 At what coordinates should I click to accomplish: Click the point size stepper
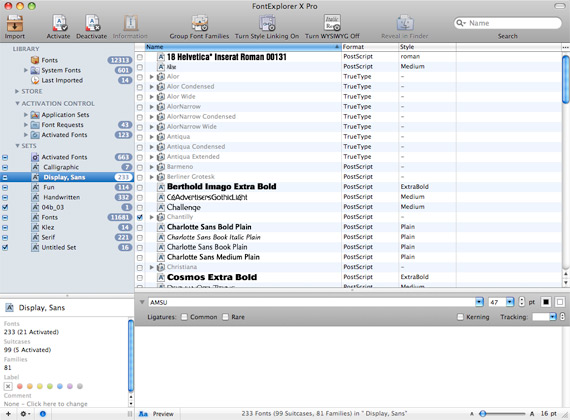[x=522, y=302]
